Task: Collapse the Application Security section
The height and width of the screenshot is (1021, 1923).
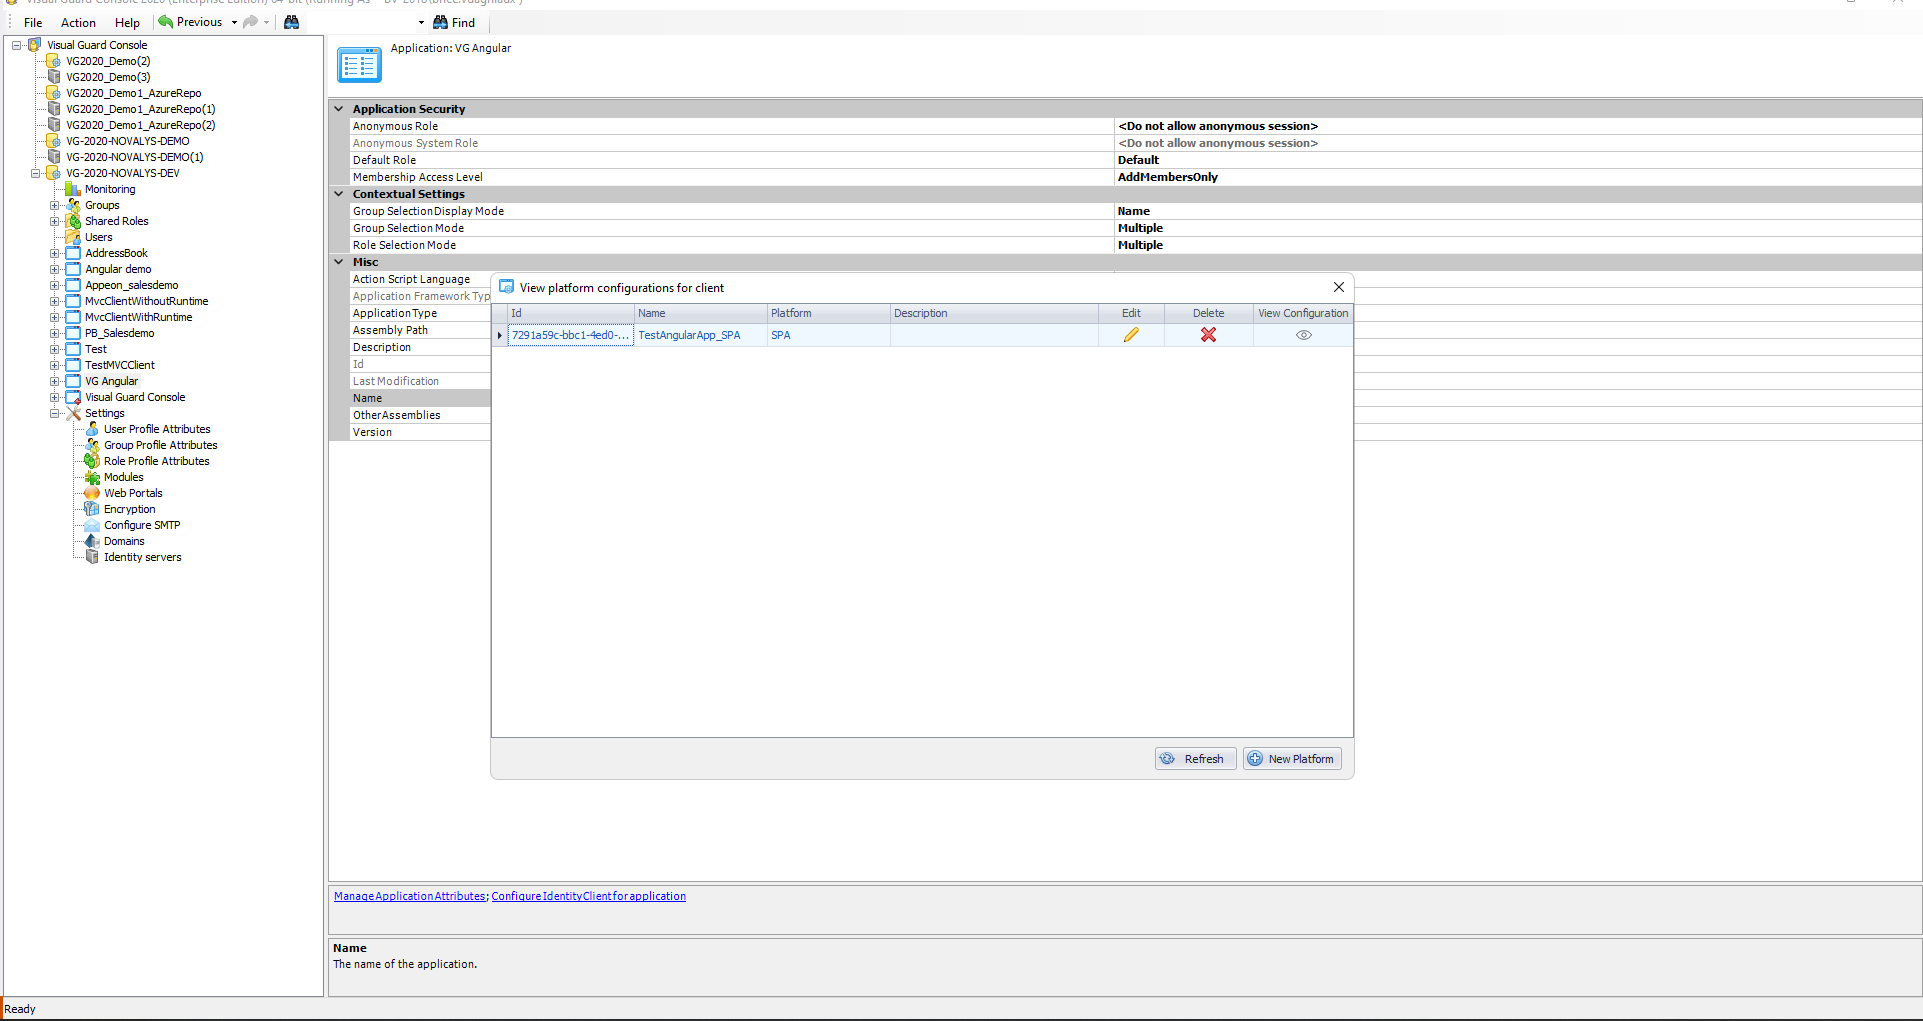Action: (338, 108)
